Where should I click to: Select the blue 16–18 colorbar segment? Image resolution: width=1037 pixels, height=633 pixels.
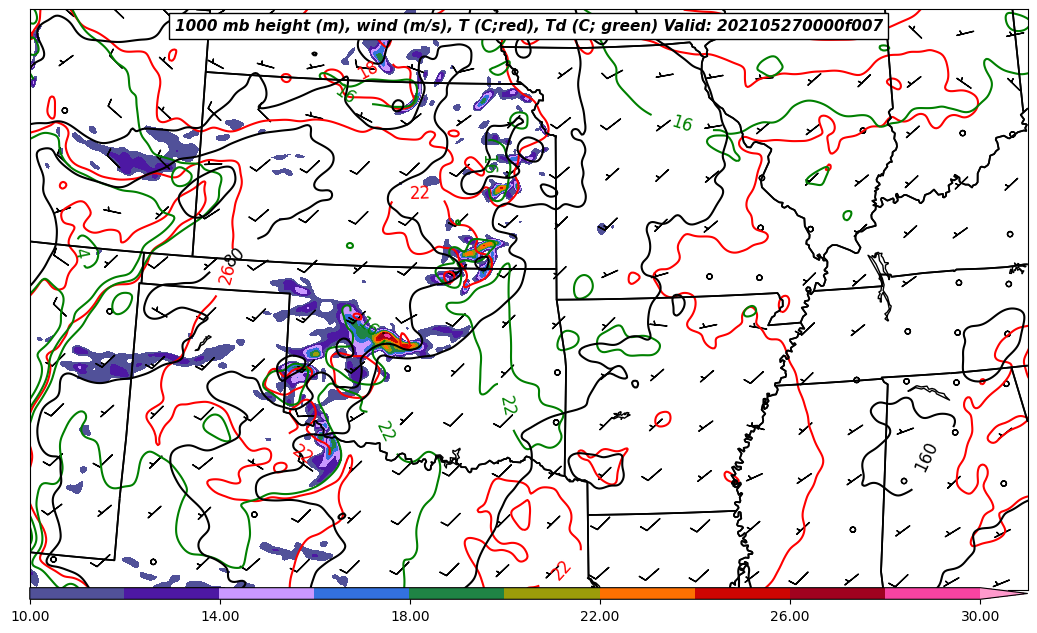pos(362,593)
